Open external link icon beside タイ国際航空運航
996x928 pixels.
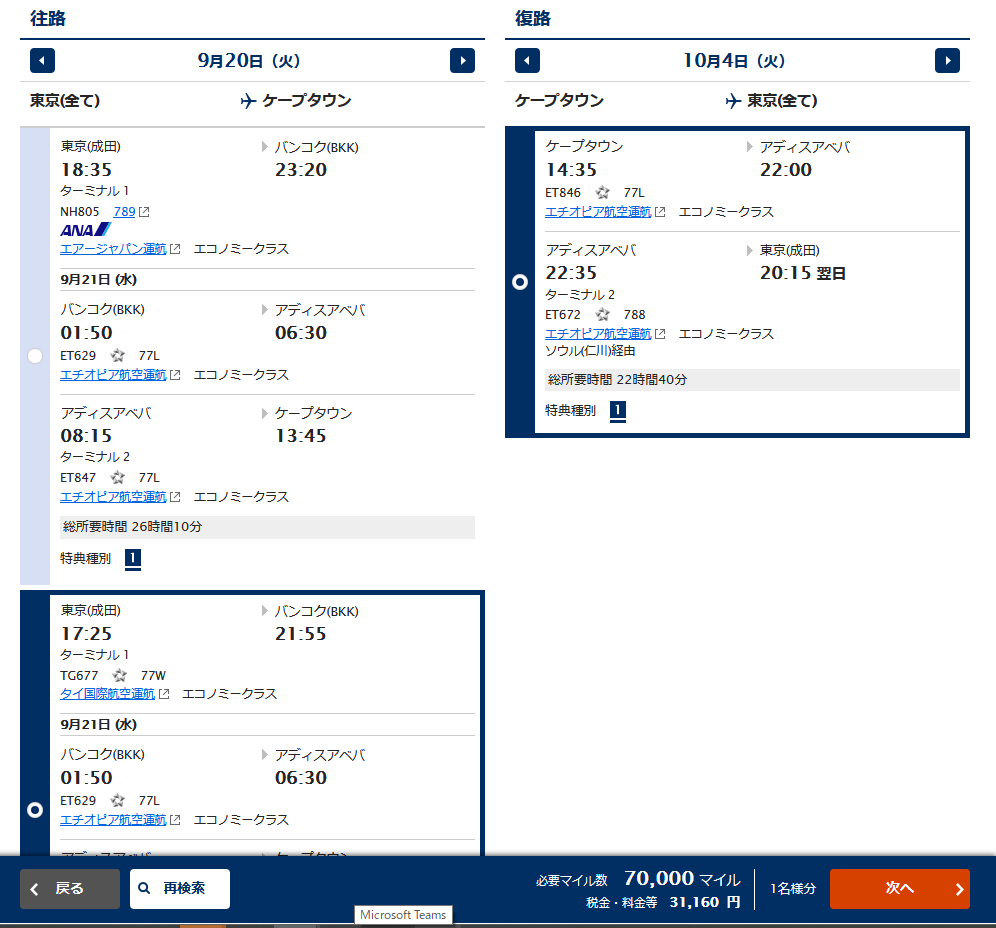pyautogui.click(x=164, y=694)
